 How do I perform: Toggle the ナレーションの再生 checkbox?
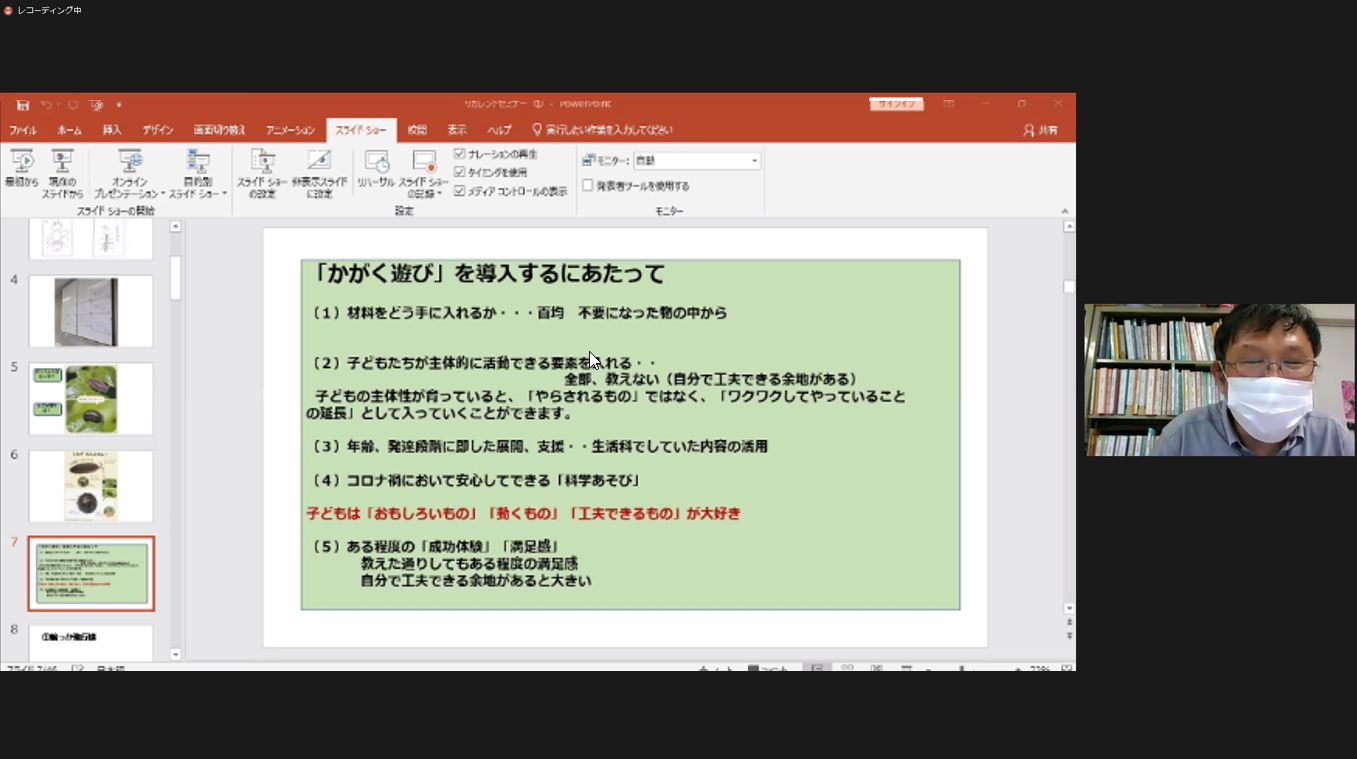pyautogui.click(x=460, y=154)
